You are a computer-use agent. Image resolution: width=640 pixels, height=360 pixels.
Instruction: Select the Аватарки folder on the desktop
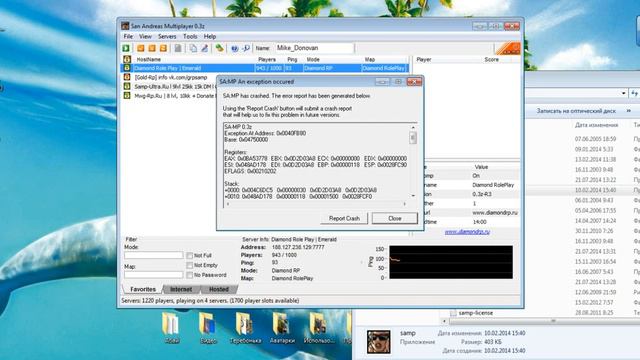coord(282,328)
